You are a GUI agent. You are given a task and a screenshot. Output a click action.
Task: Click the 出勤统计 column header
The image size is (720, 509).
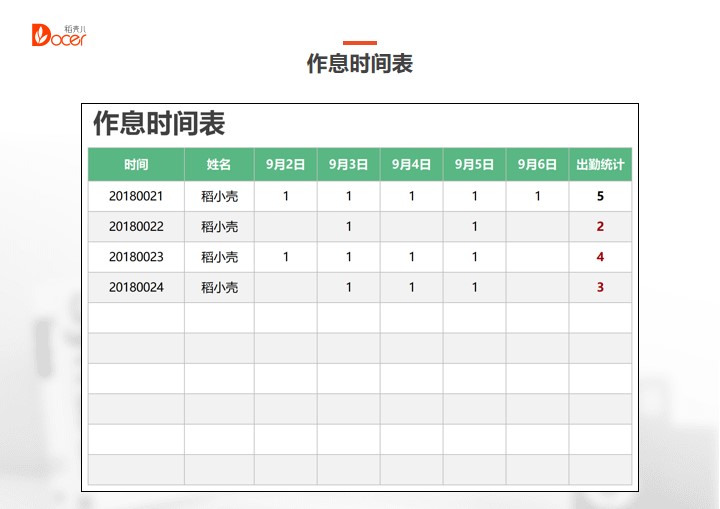[x=600, y=165]
